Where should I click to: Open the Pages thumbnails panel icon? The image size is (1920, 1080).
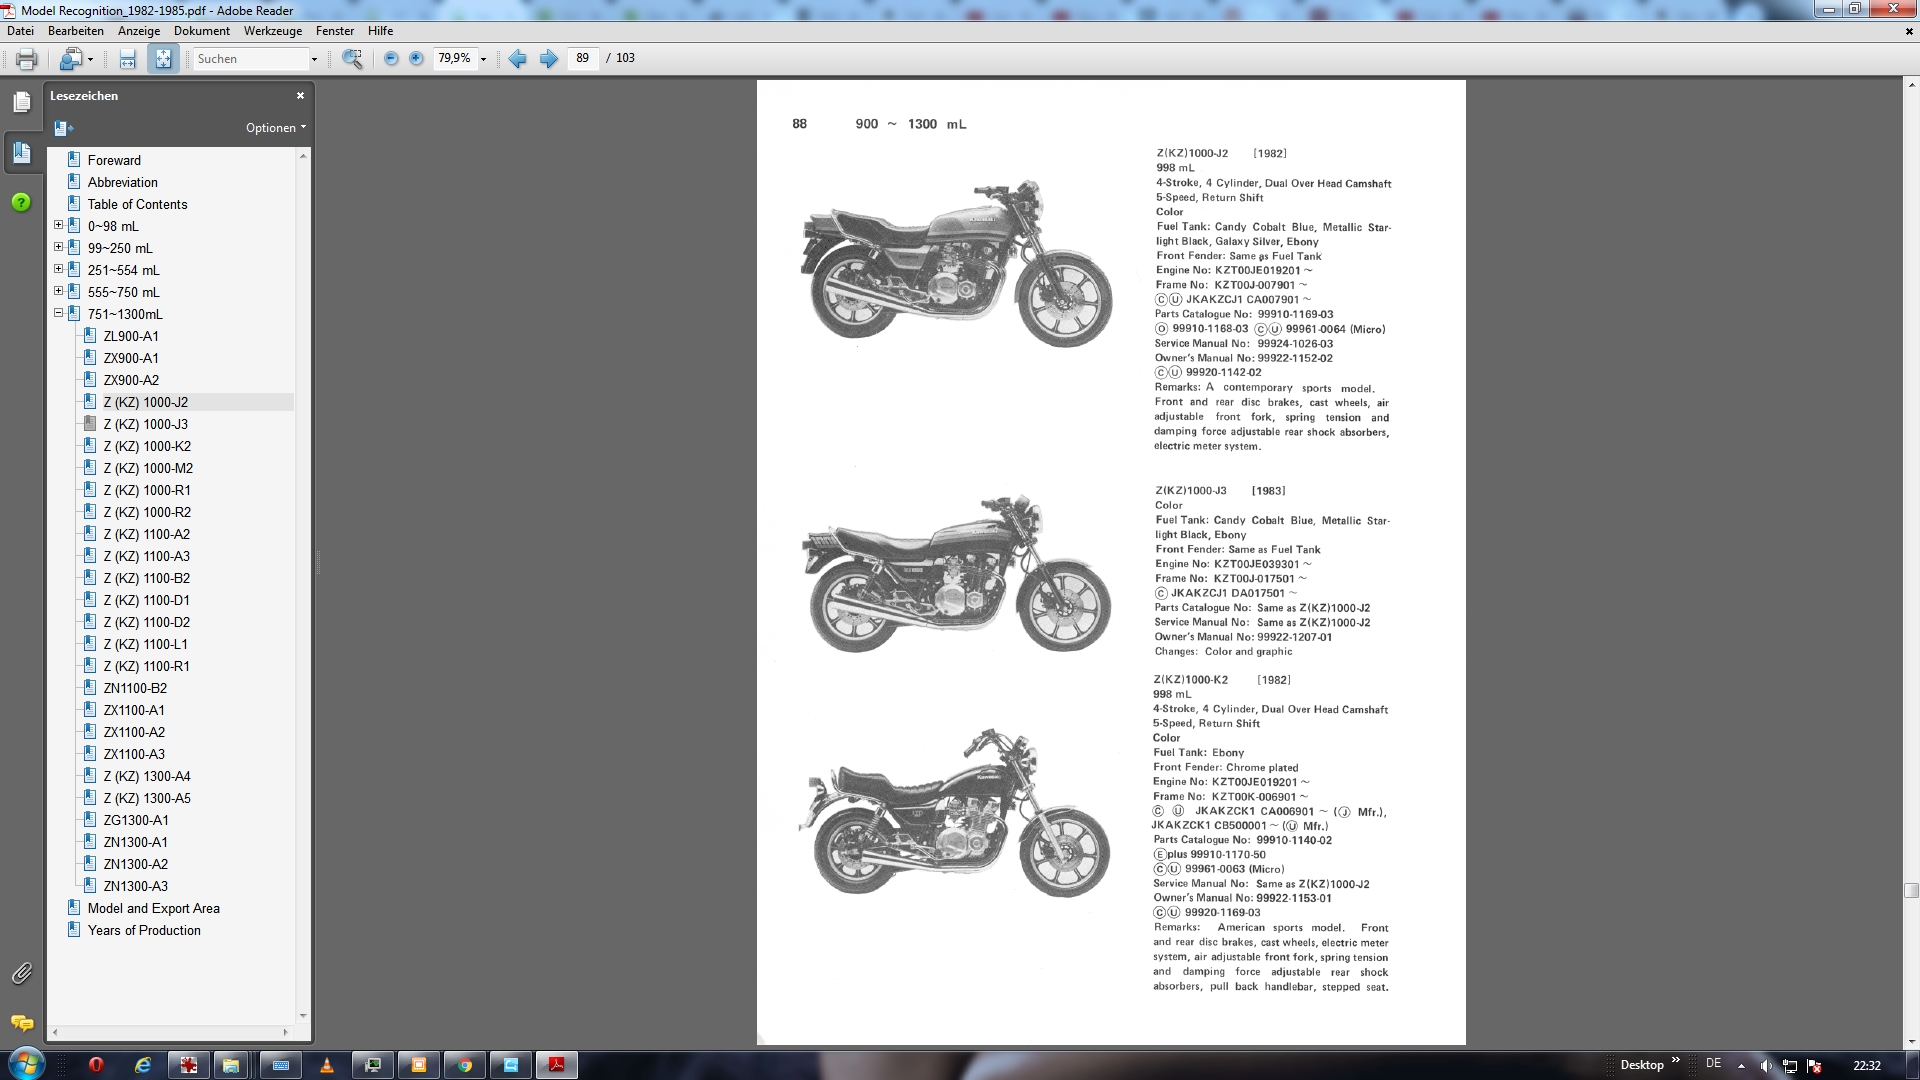[22, 102]
